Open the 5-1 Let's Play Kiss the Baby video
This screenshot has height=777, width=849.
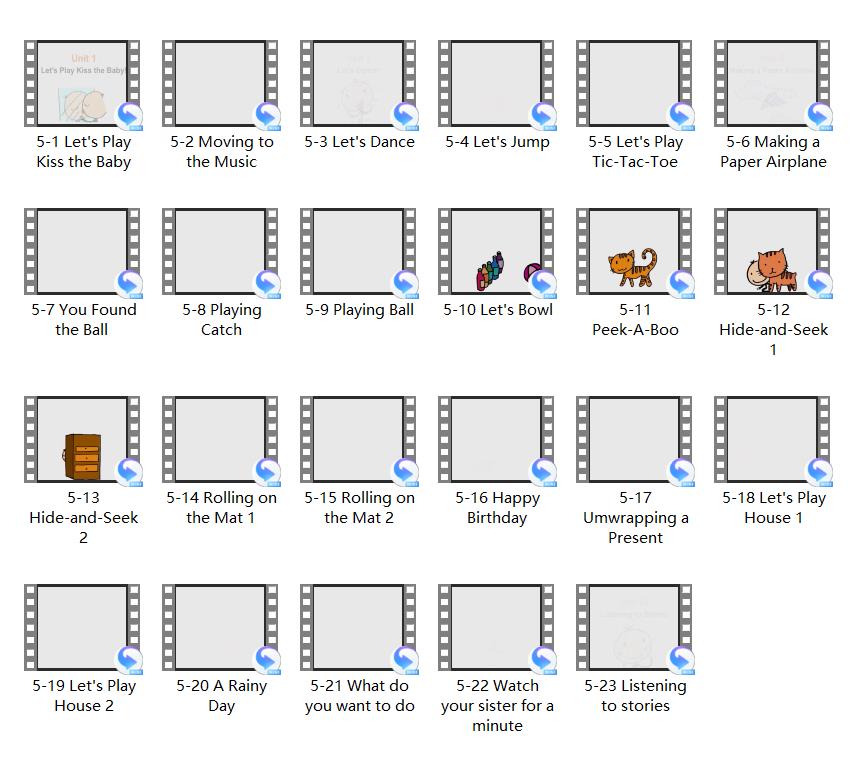[x=83, y=85]
